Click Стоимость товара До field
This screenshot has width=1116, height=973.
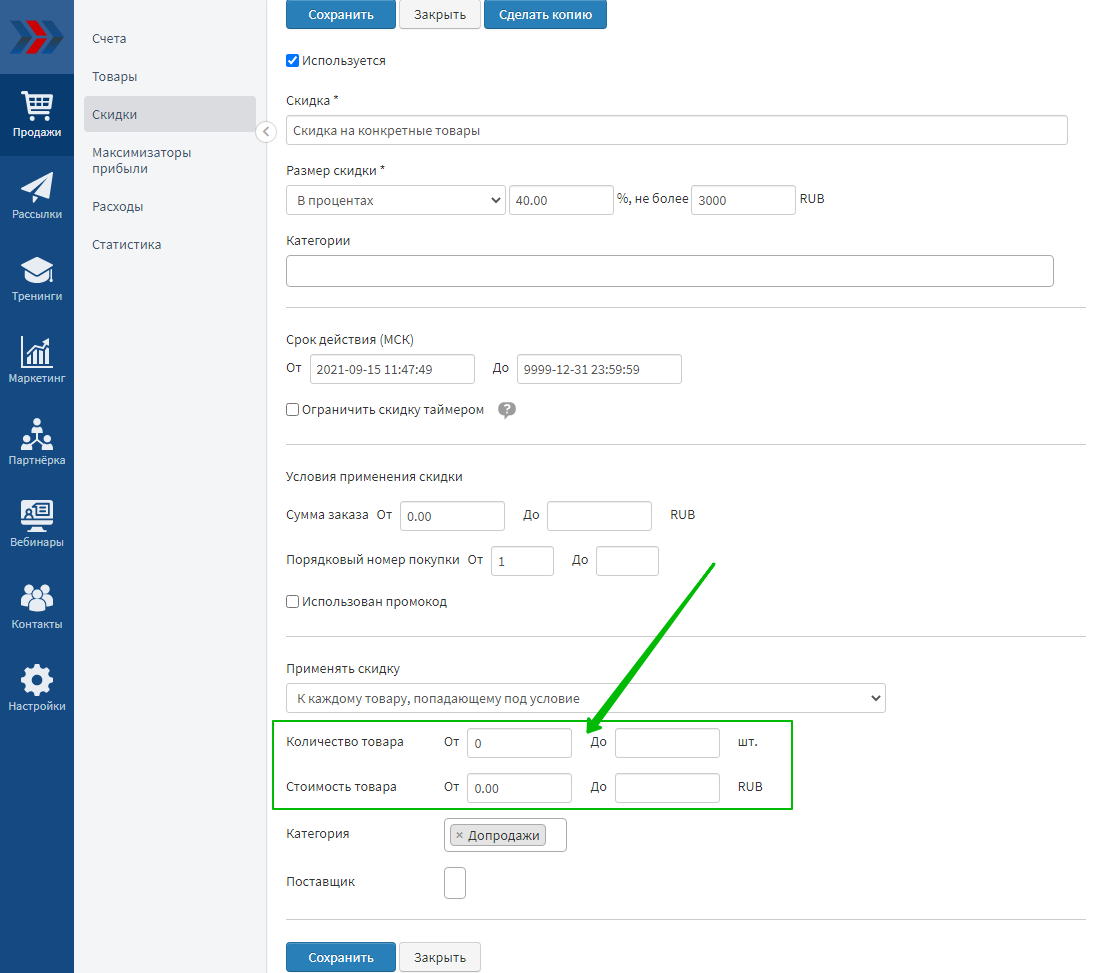click(x=668, y=788)
